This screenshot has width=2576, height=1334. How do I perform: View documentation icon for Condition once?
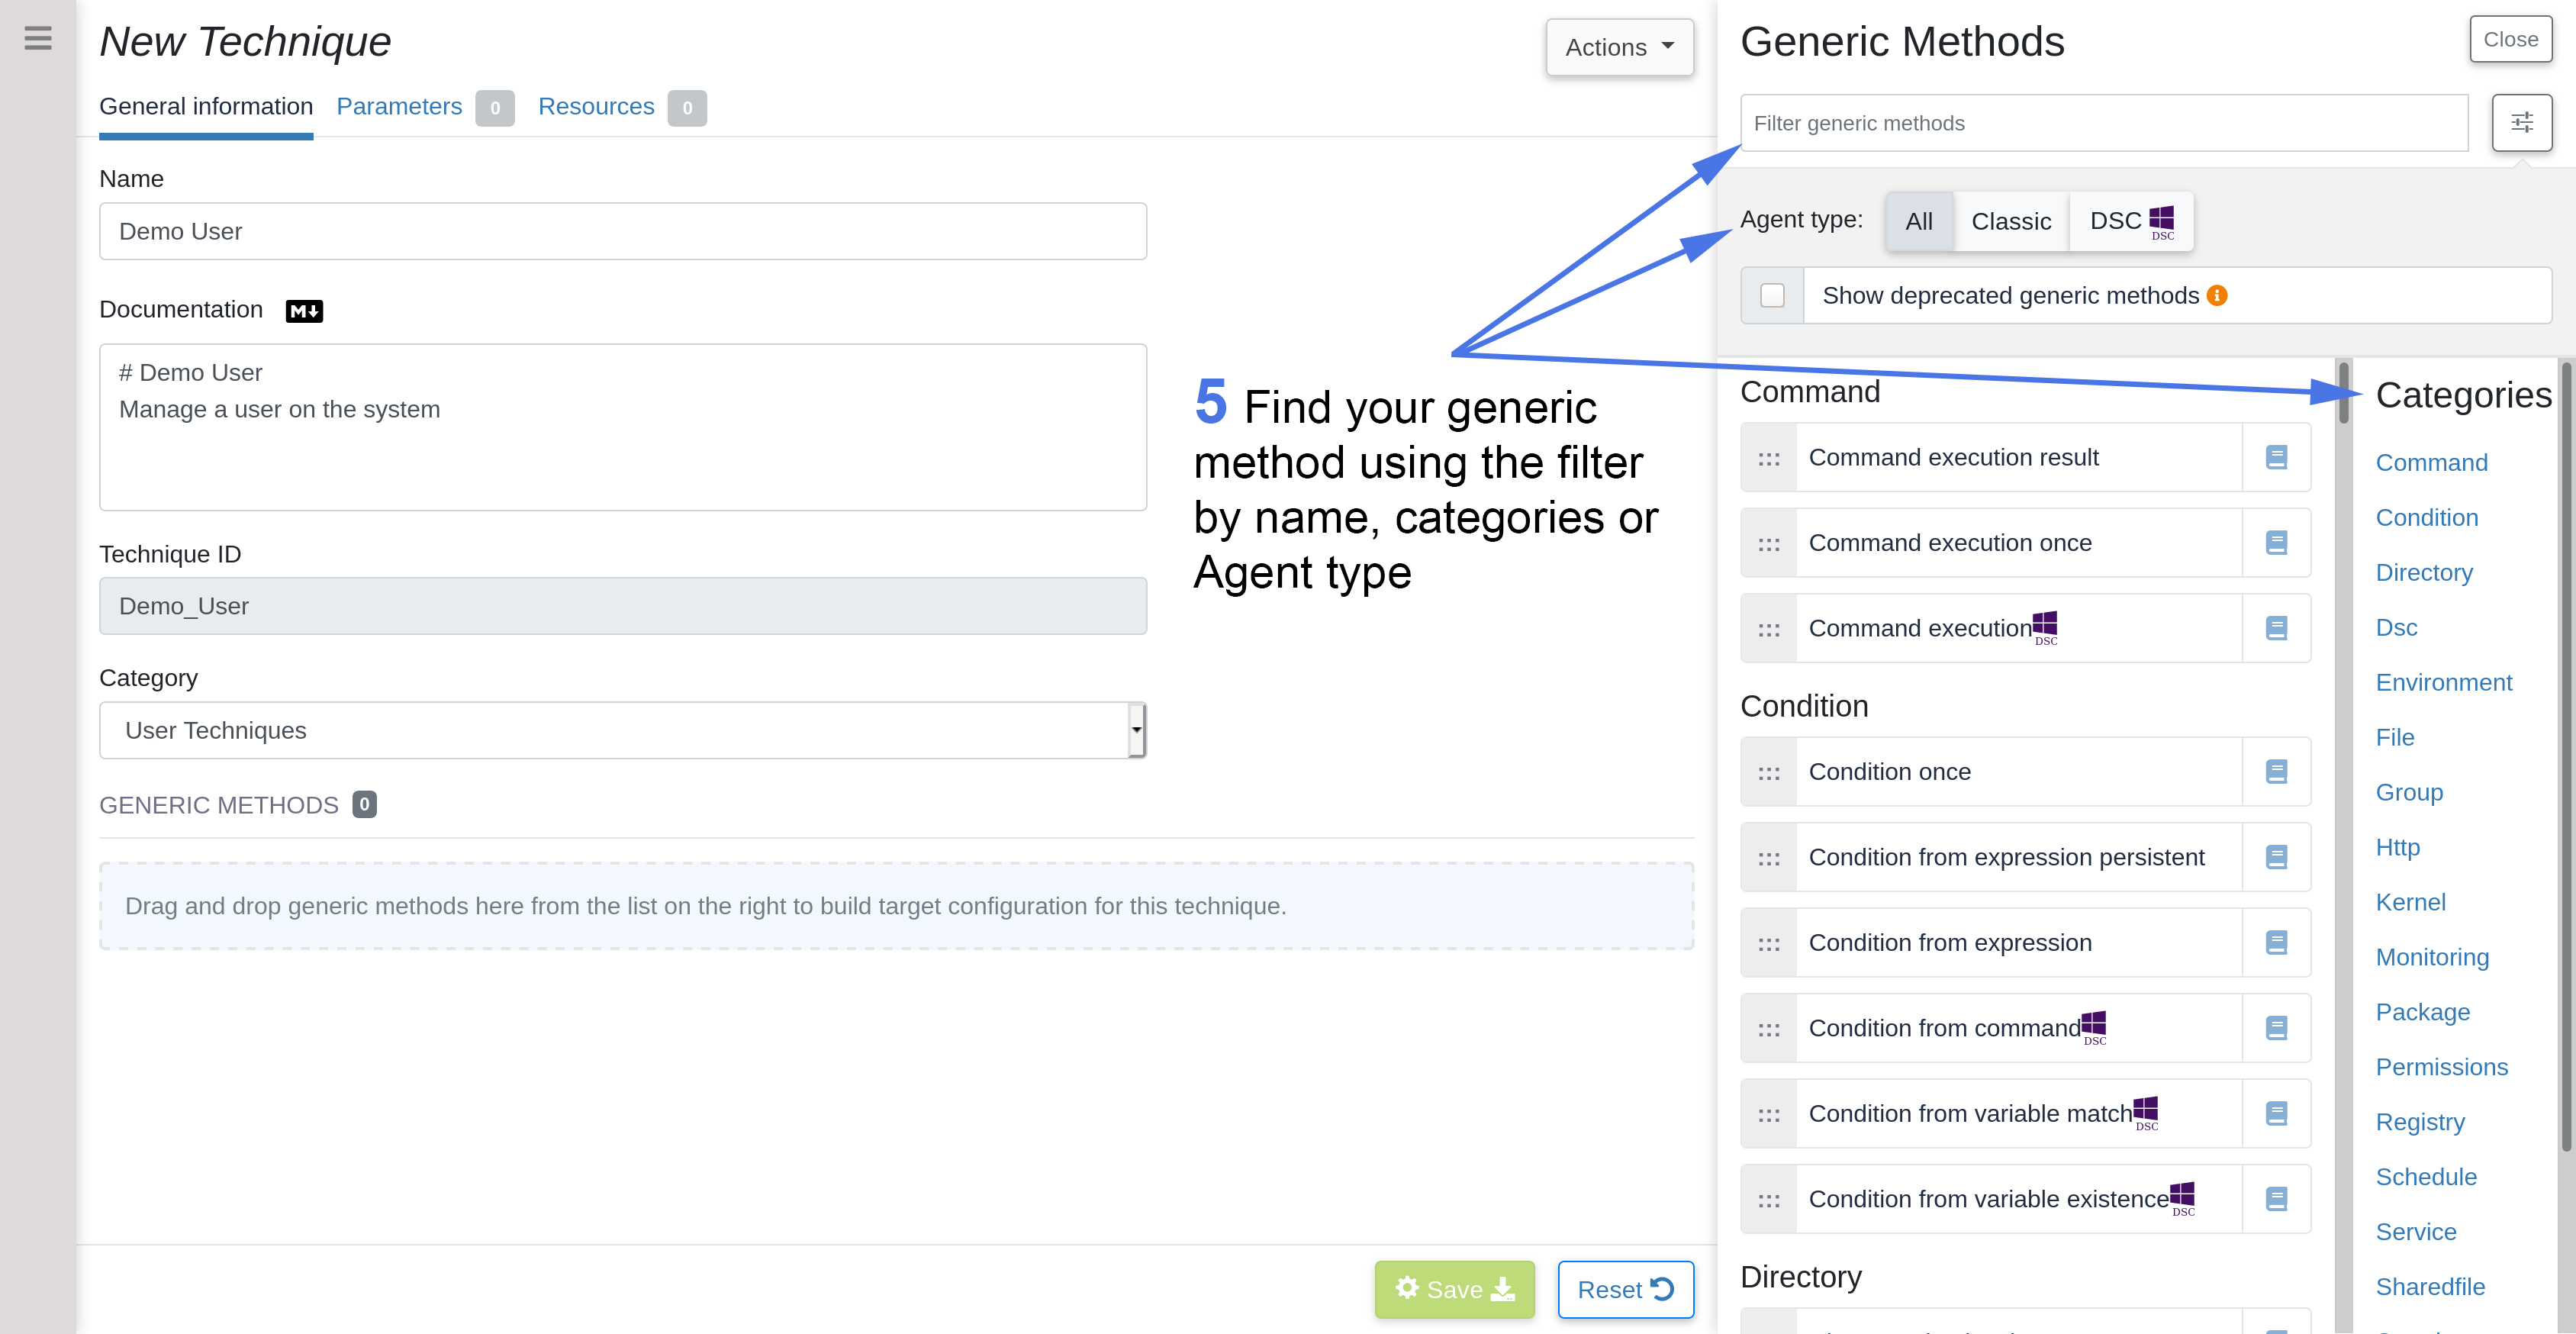(2277, 771)
